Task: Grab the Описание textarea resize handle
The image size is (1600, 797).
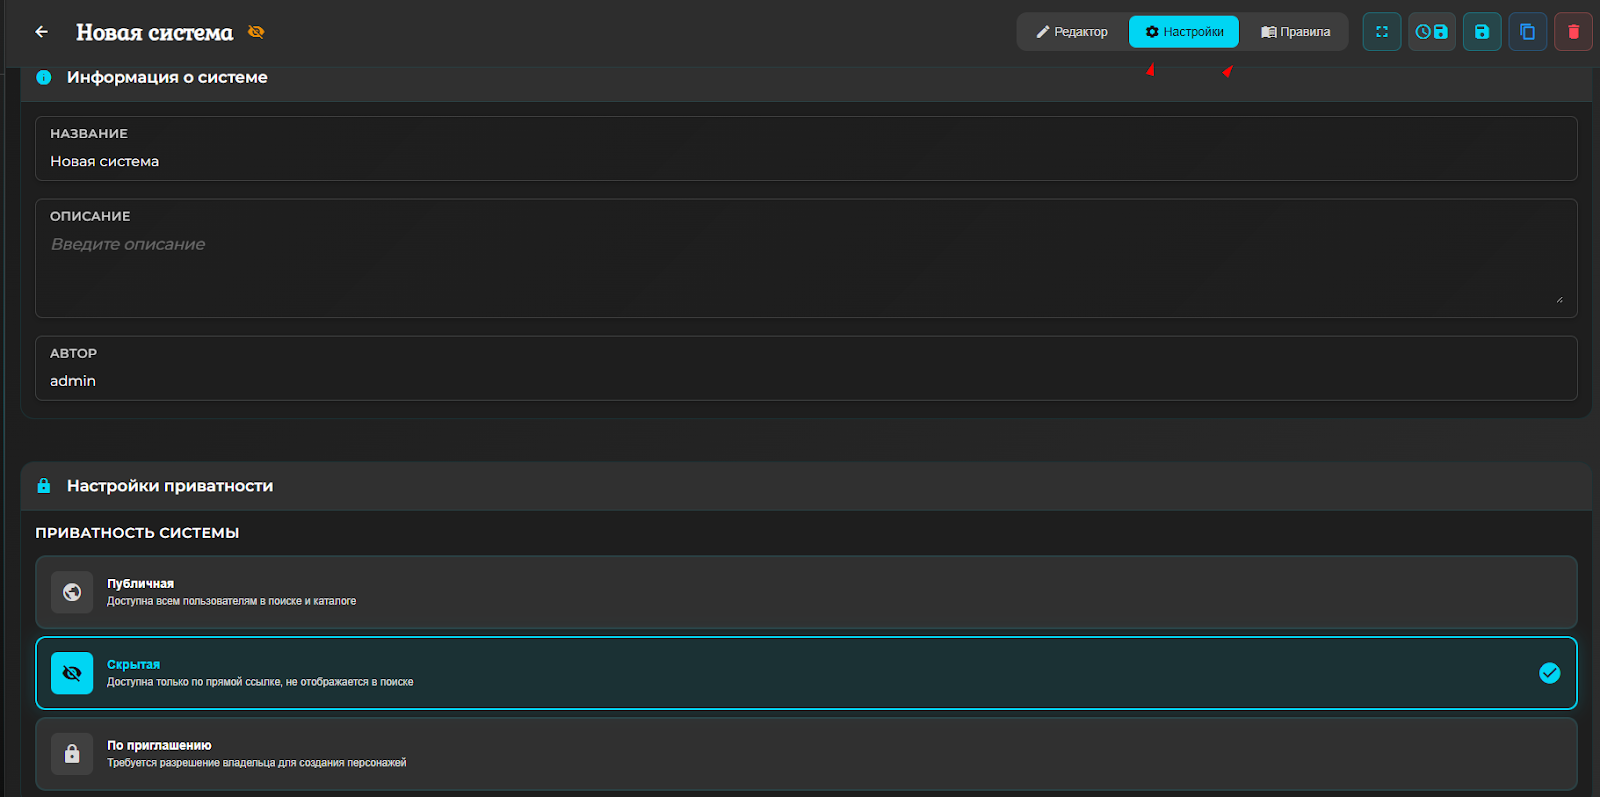Action: (x=1559, y=299)
